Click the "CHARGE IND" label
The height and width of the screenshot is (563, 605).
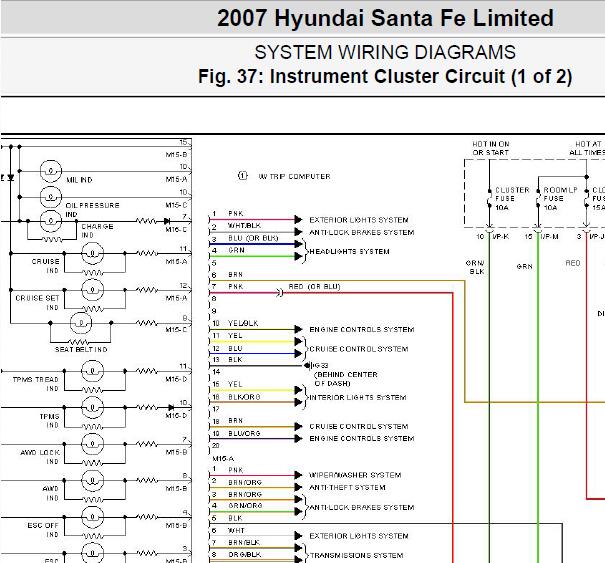coord(97,230)
